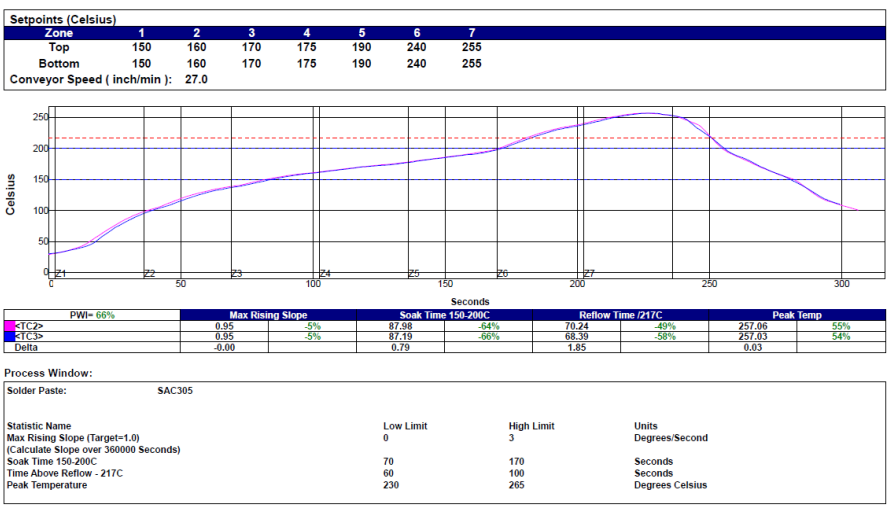Select the TC3 soak time value 87.19
Screen dimensions: 889x507
tap(400, 336)
